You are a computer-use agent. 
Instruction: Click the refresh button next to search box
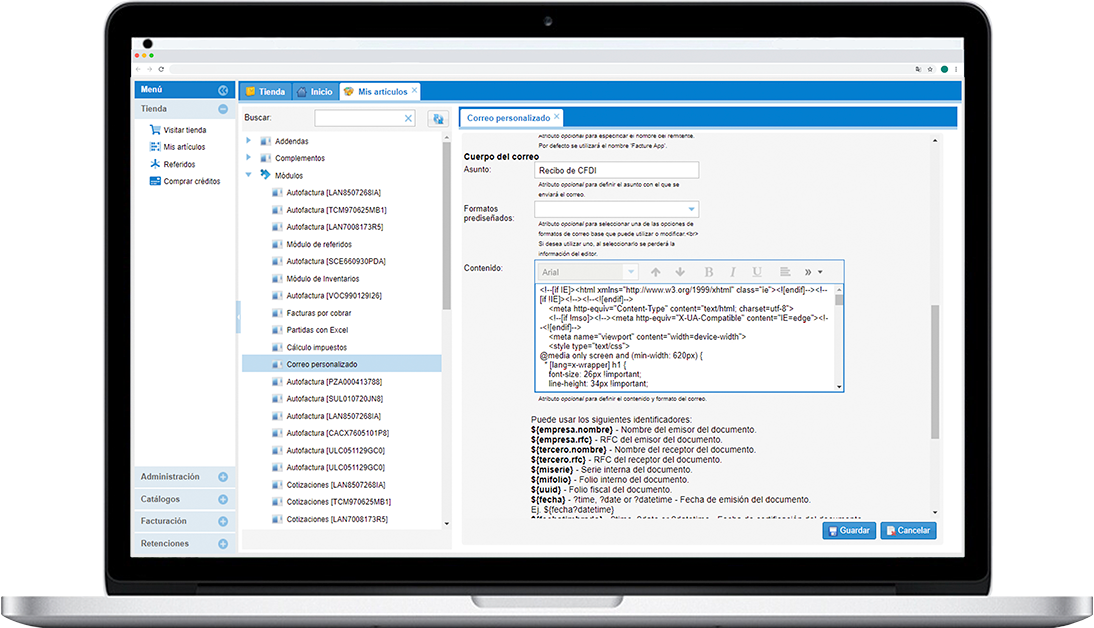[x=437, y=119]
